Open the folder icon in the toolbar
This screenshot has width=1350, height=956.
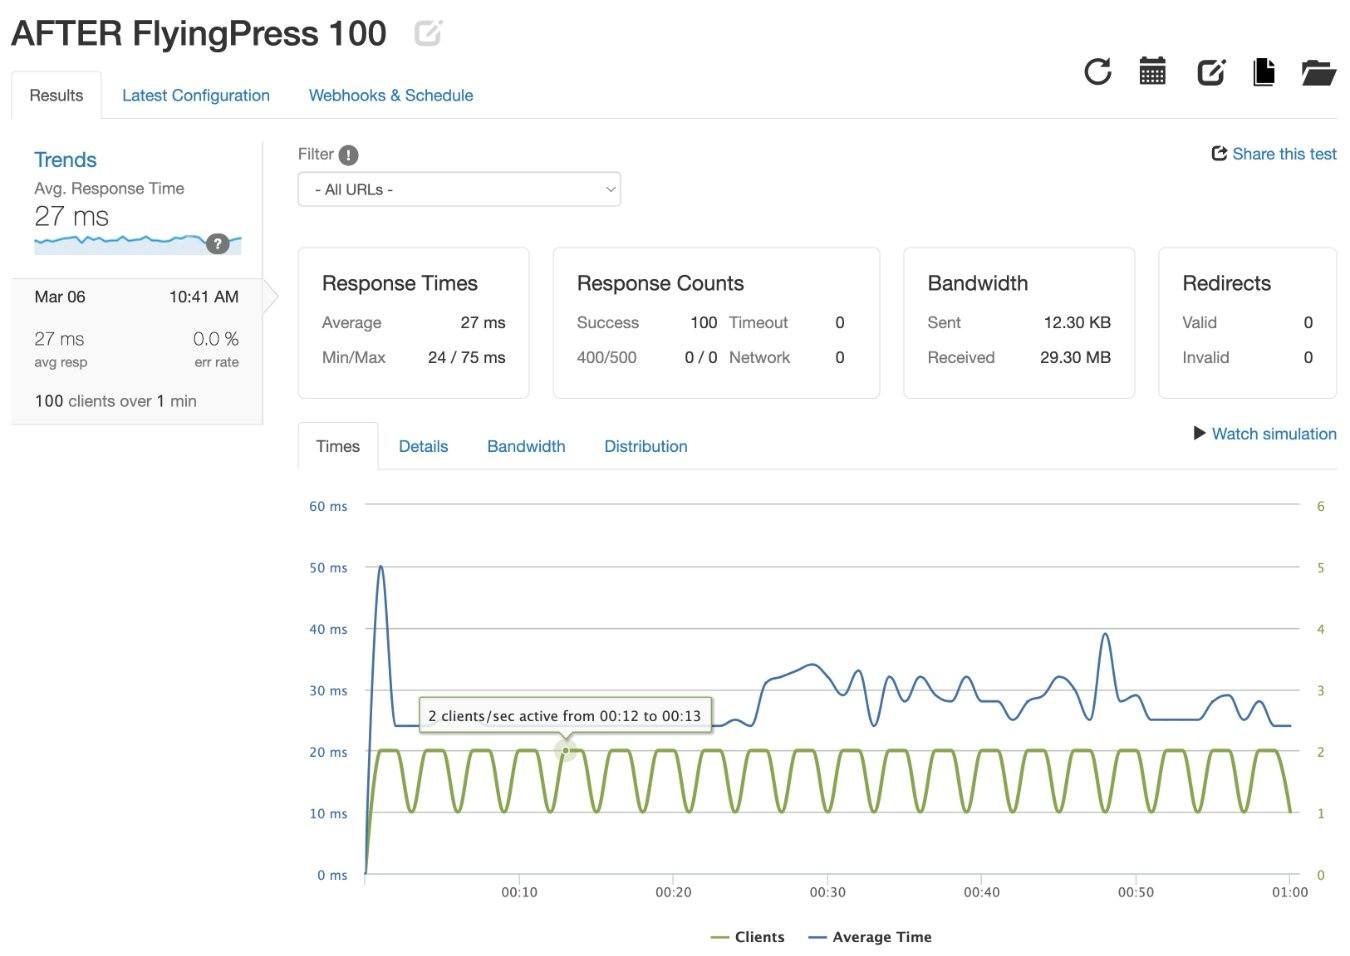(1319, 72)
